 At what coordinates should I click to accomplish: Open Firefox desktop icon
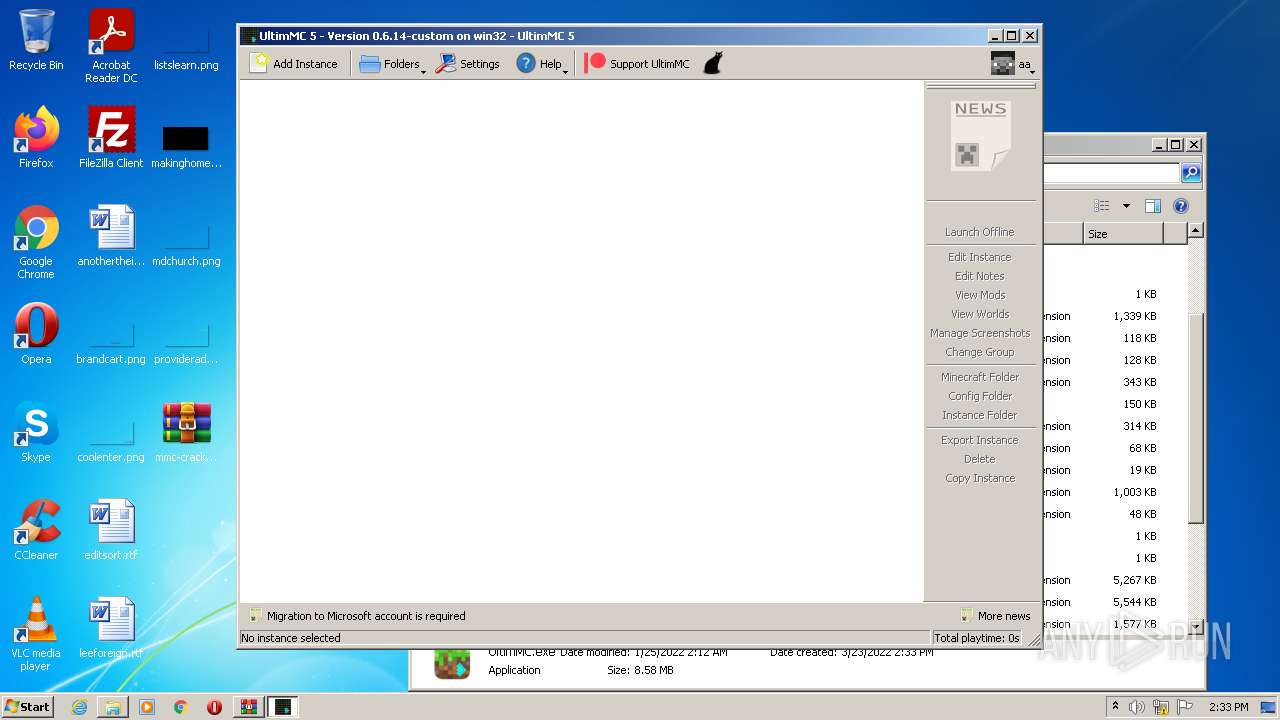tap(36, 138)
